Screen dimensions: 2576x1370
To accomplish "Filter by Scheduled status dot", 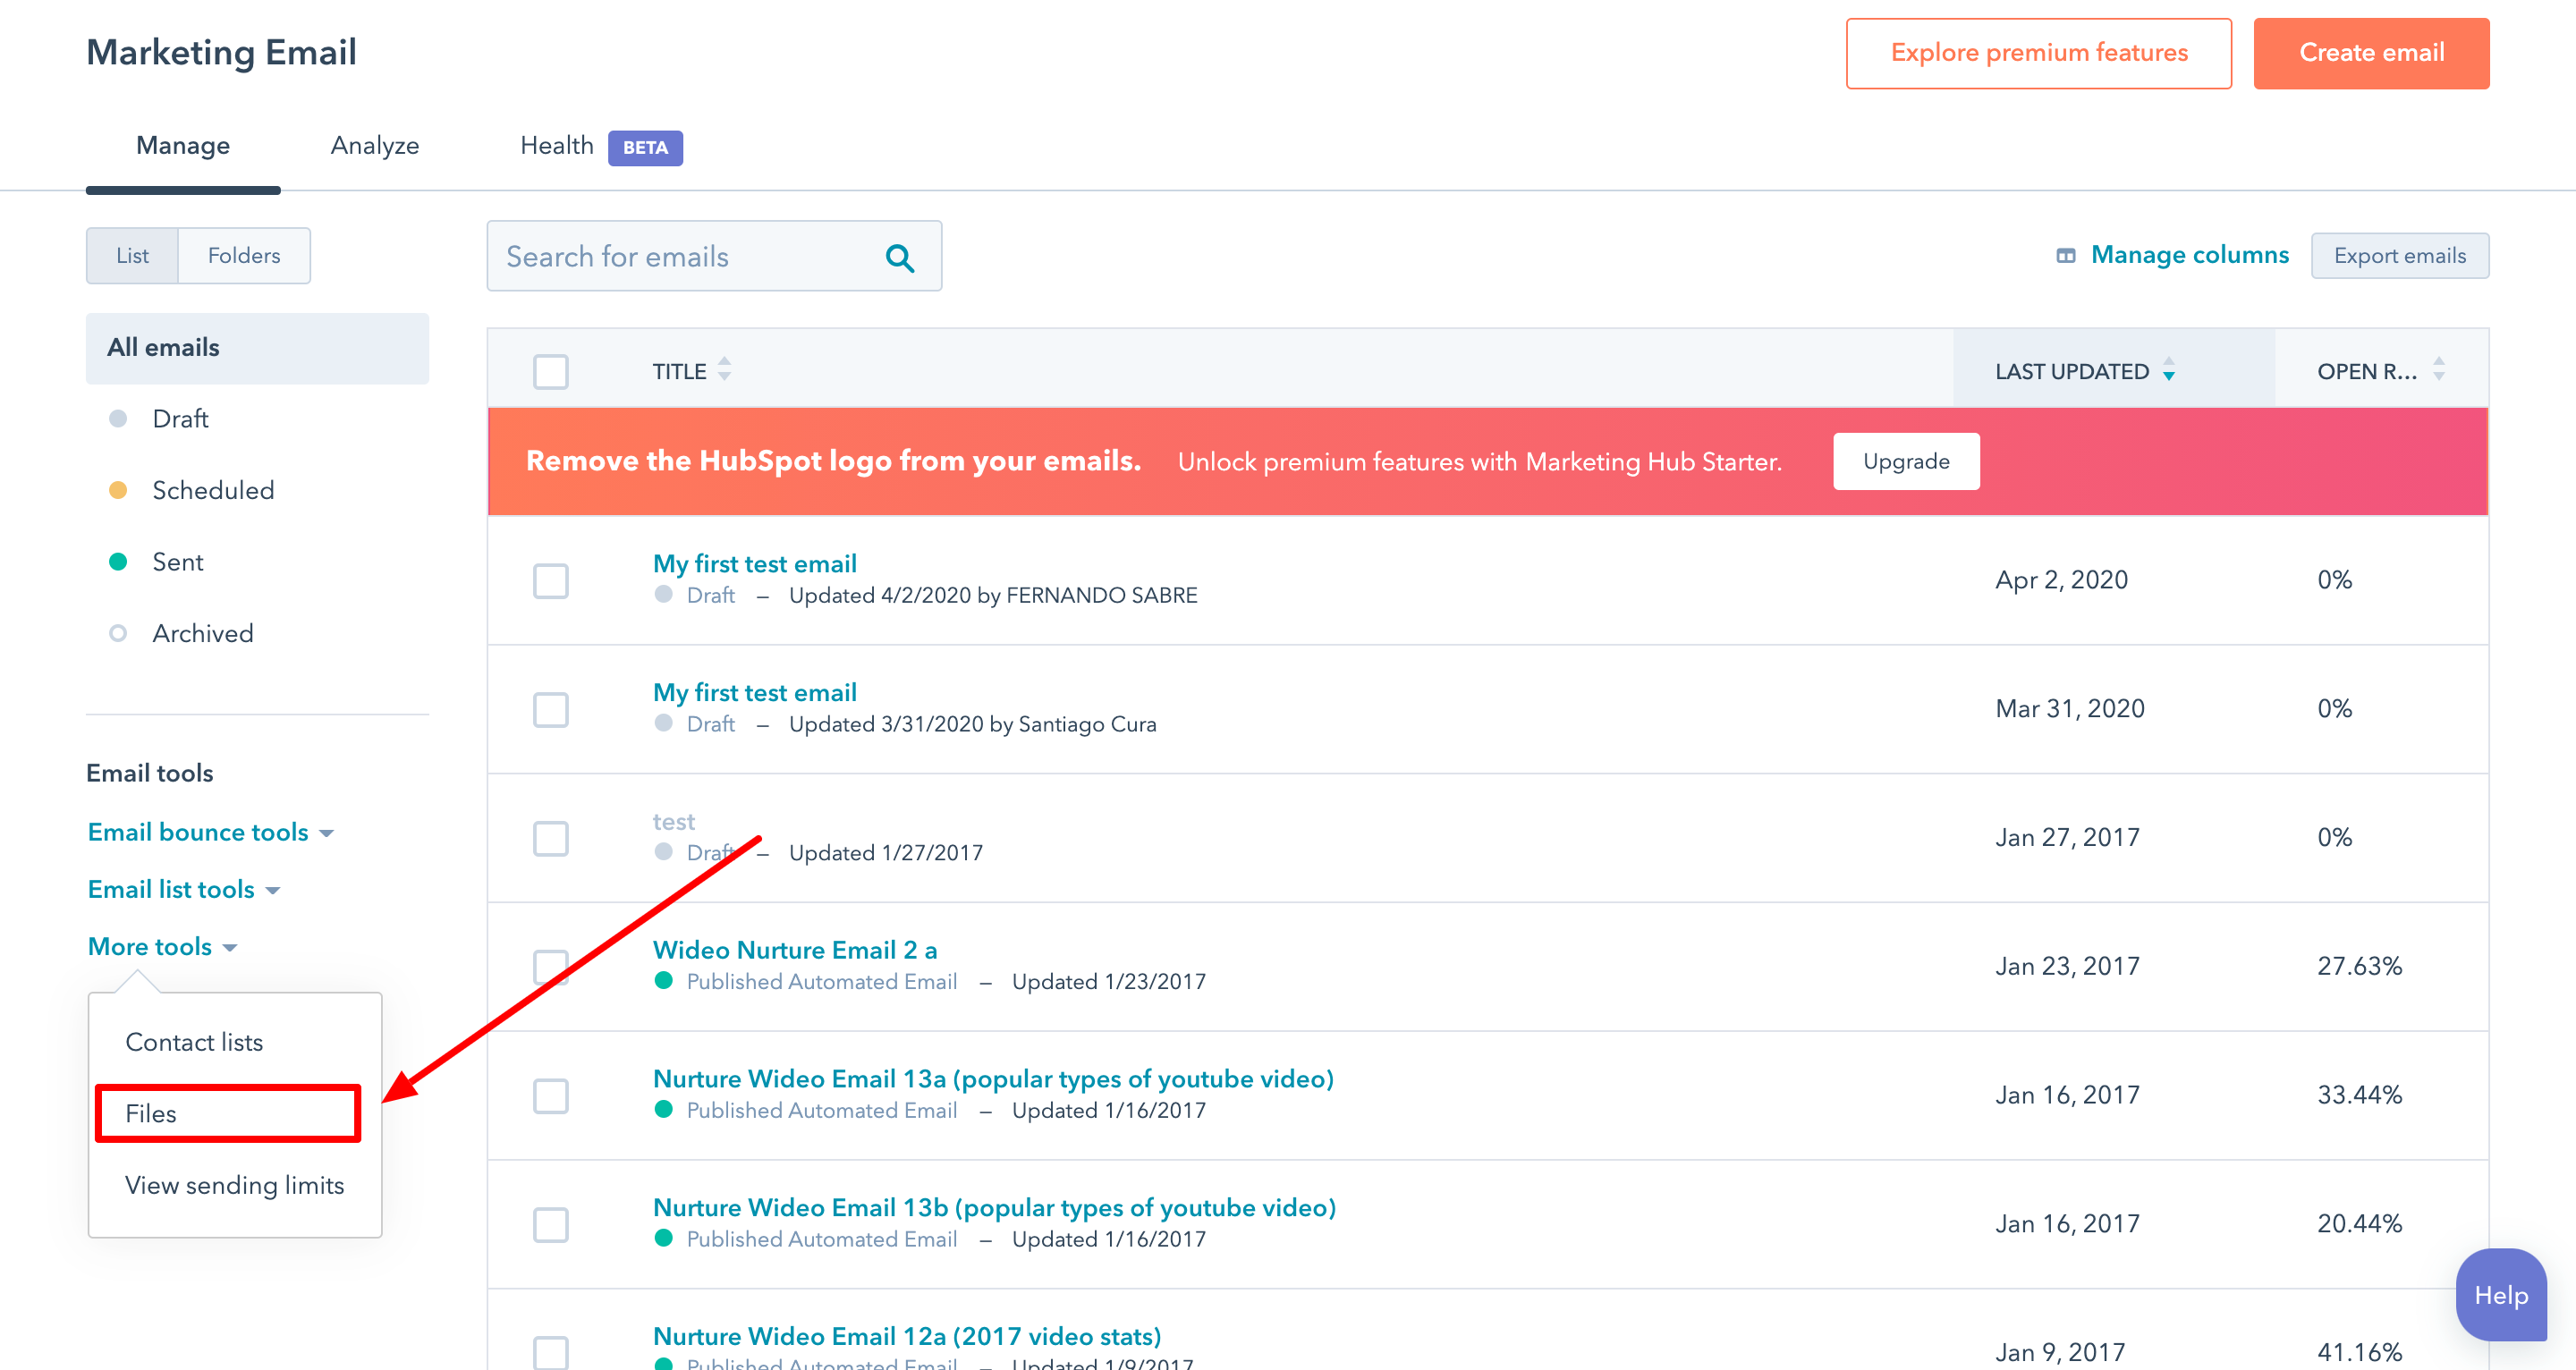I will click(118, 490).
